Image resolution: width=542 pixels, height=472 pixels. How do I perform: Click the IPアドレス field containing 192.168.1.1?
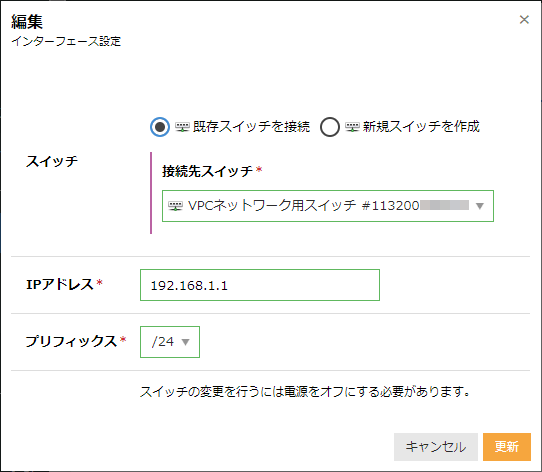[260, 285]
